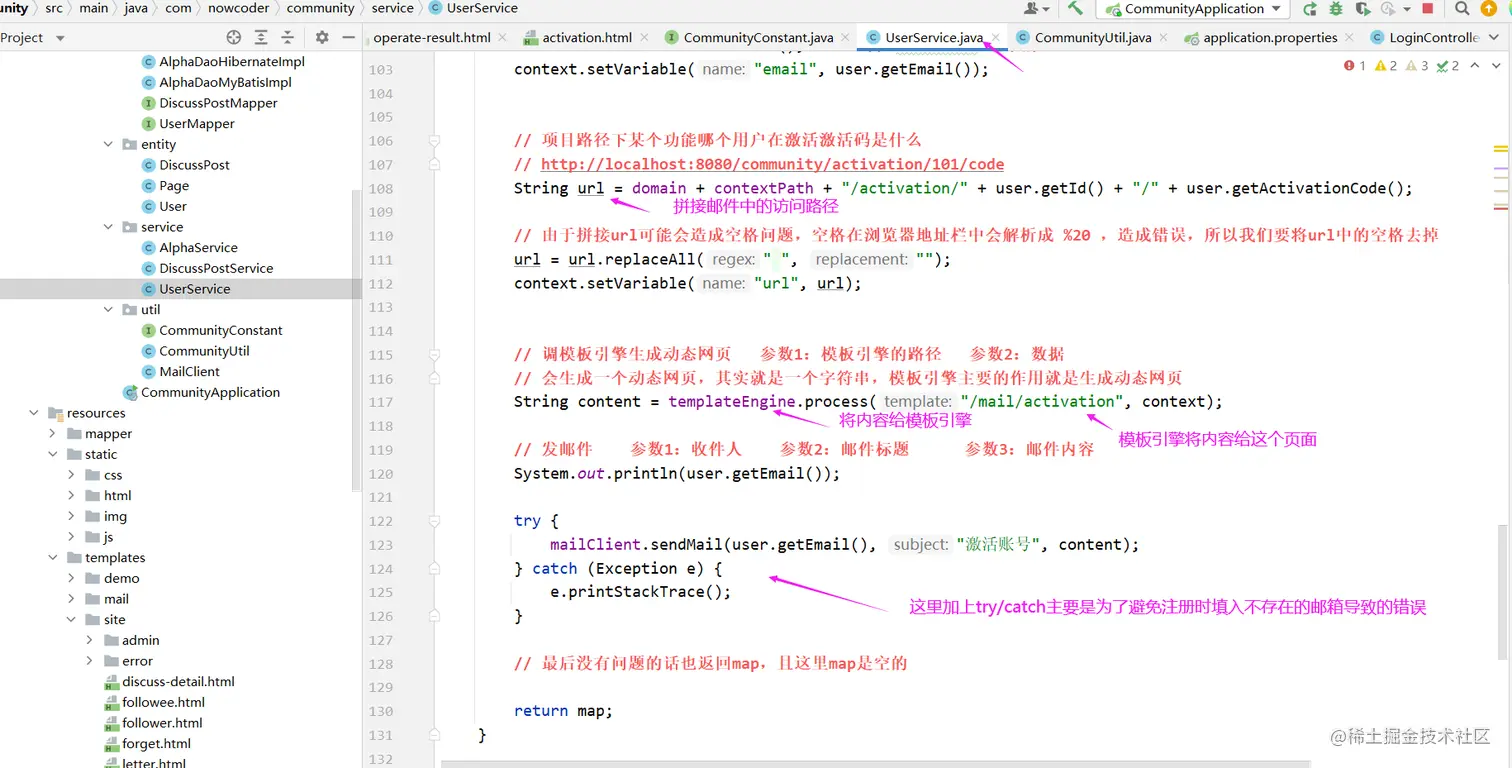Open MailClient in the Project tree

click(x=189, y=371)
